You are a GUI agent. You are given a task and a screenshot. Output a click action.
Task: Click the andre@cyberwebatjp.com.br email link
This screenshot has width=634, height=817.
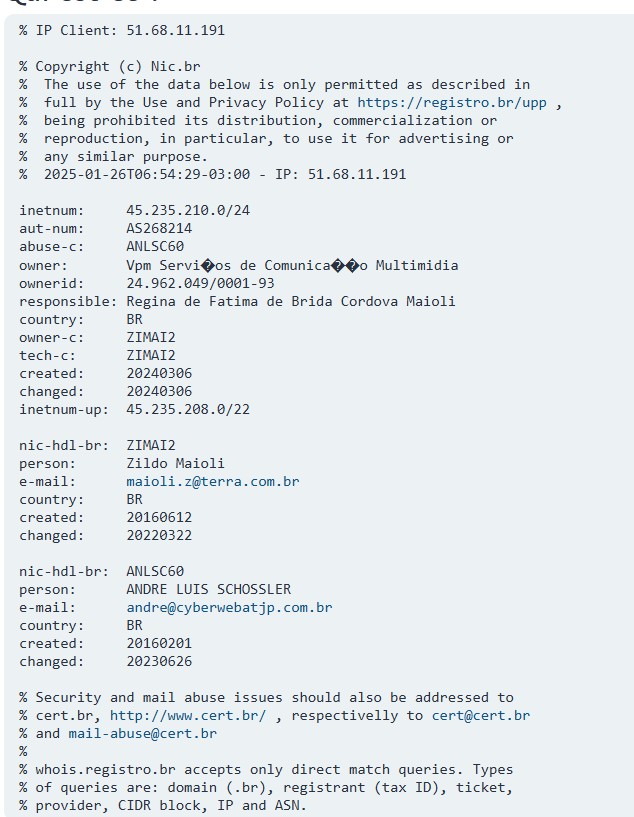229,607
